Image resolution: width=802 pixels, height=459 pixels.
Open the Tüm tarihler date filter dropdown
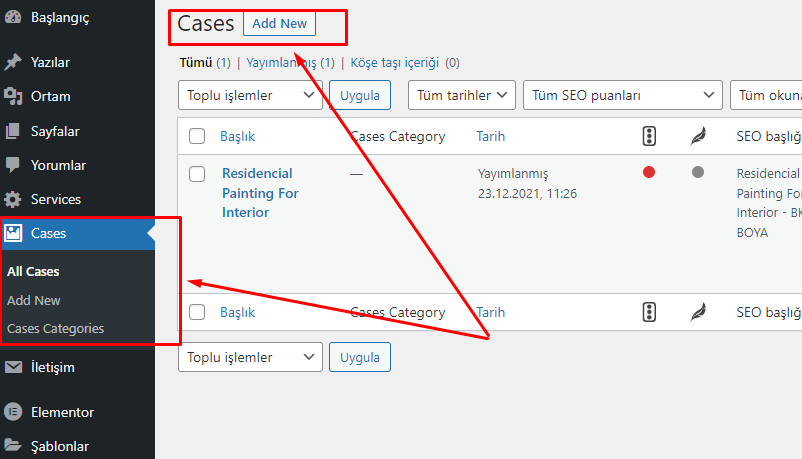[x=461, y=96]
